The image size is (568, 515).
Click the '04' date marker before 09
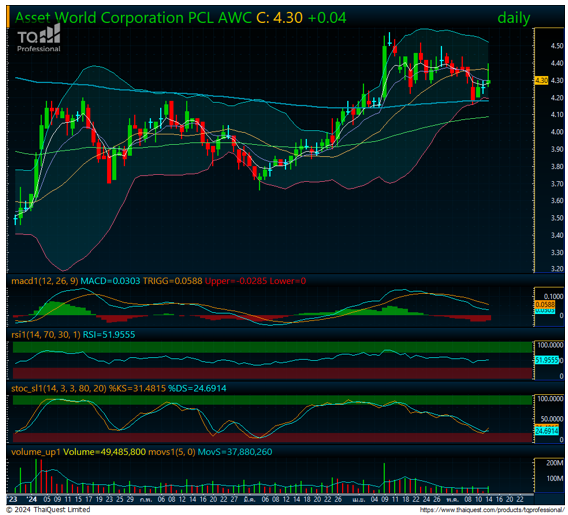point(374,499)
